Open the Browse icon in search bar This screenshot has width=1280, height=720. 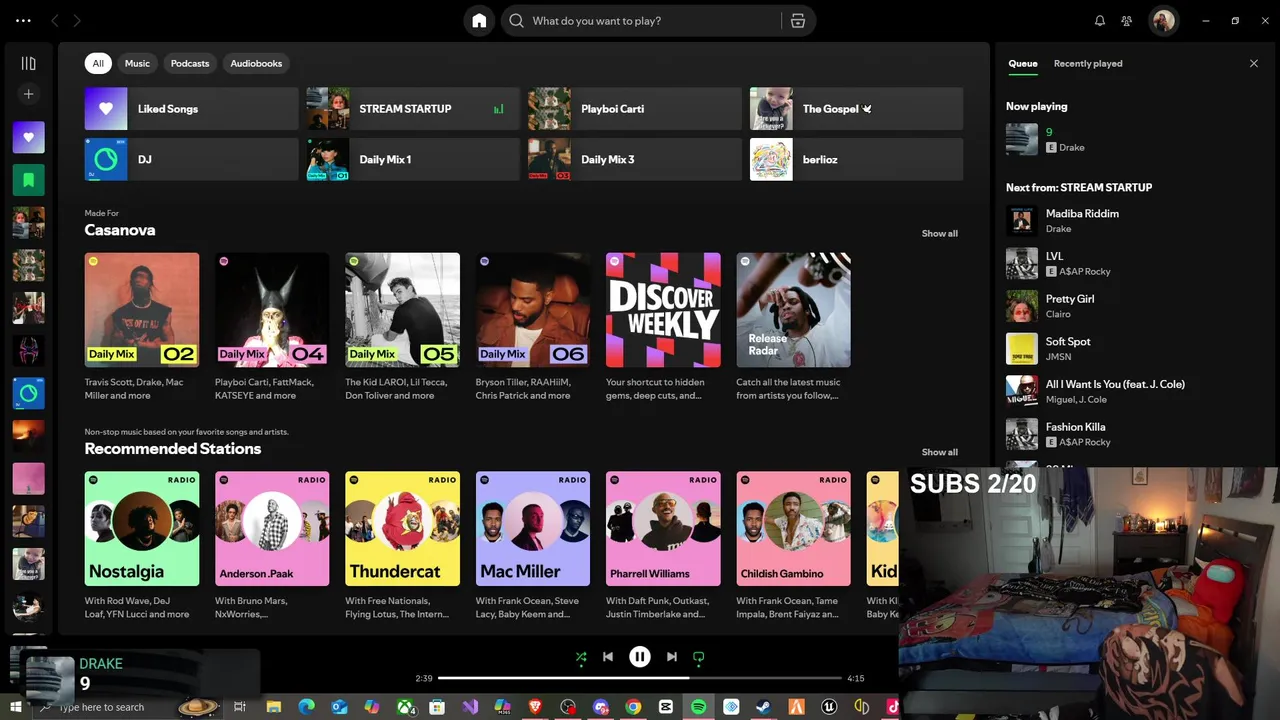(798, 21)
